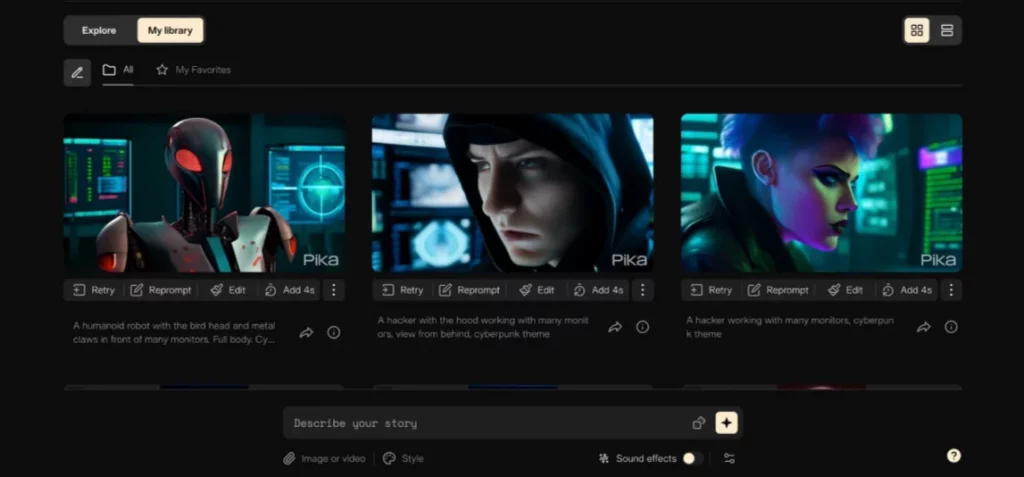Viewport: 1024px width, 477px height.
Task: Edit the cyberpunk hacker monitors video
Action: [x=846, y=290]
